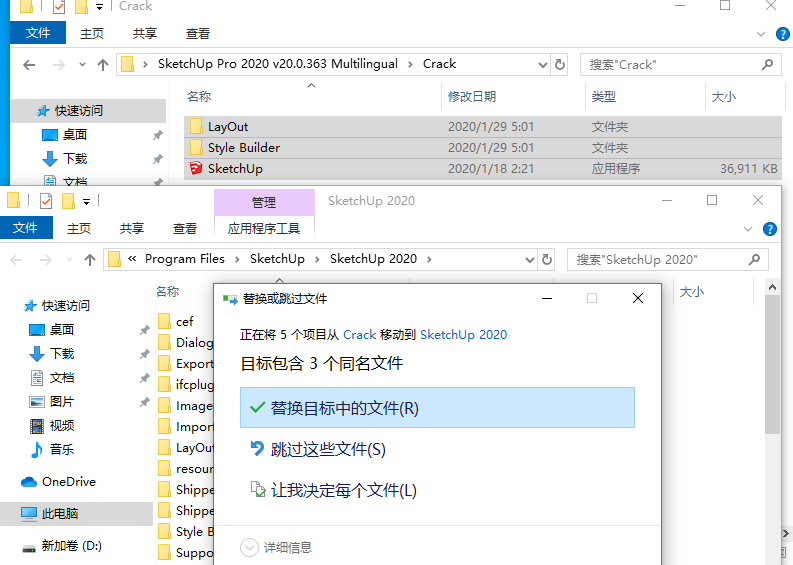
Task: Switch to 查看 tab in SketchUp 2020 window
Action: (185, 229)
